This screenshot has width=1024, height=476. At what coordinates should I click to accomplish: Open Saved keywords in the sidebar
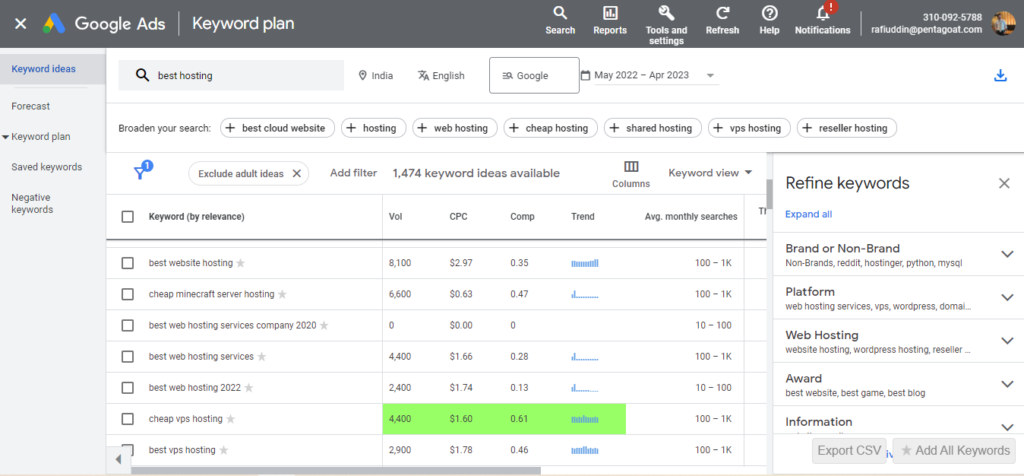[x=47, y=167]
